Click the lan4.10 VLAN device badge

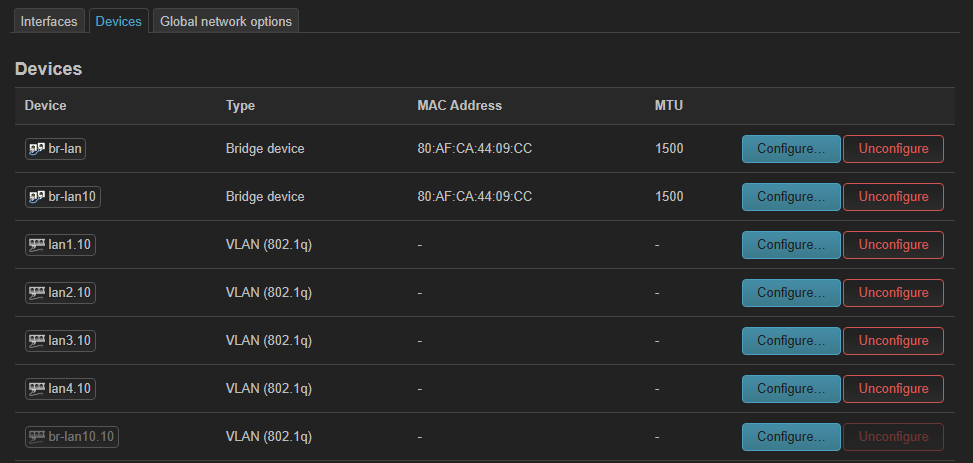click(60, 389)
